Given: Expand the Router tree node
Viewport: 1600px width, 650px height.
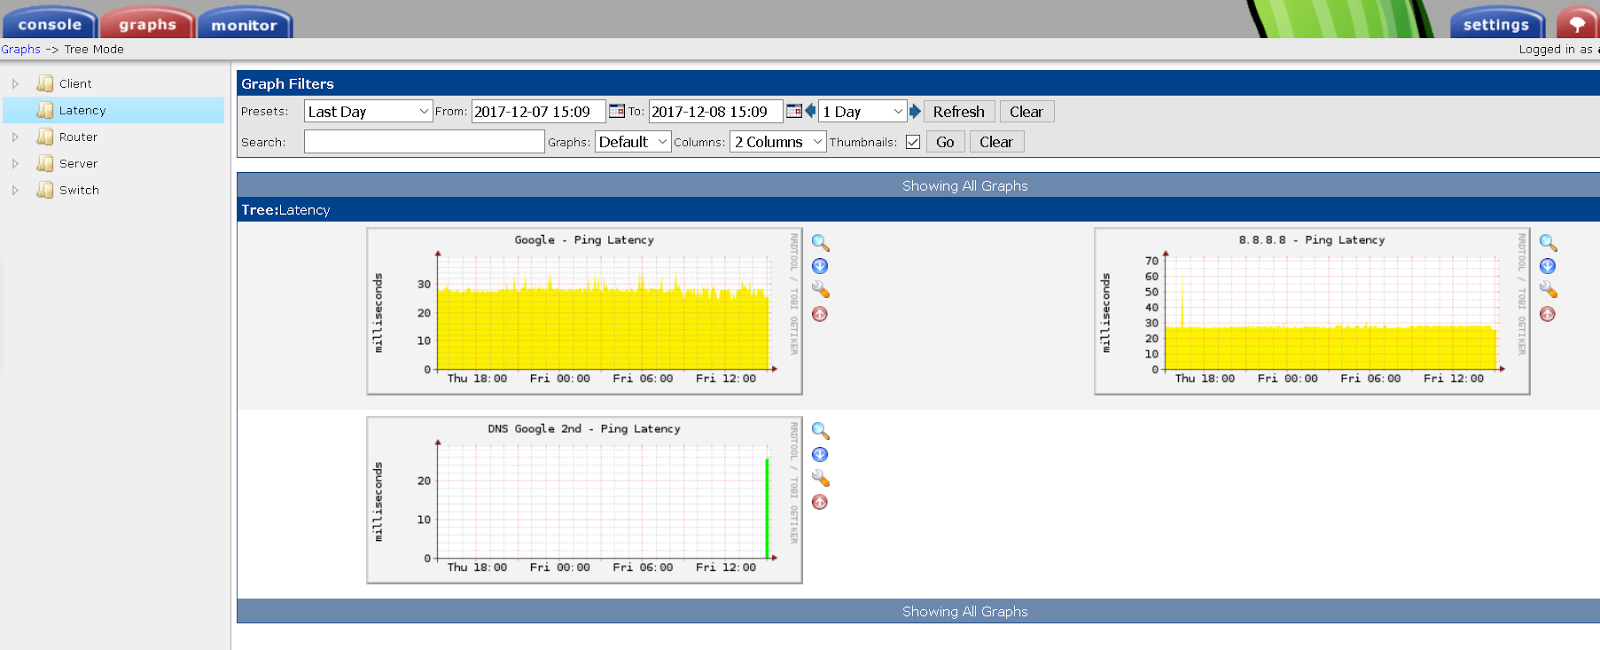Looking at the screenshot, I should click(15, 137).
